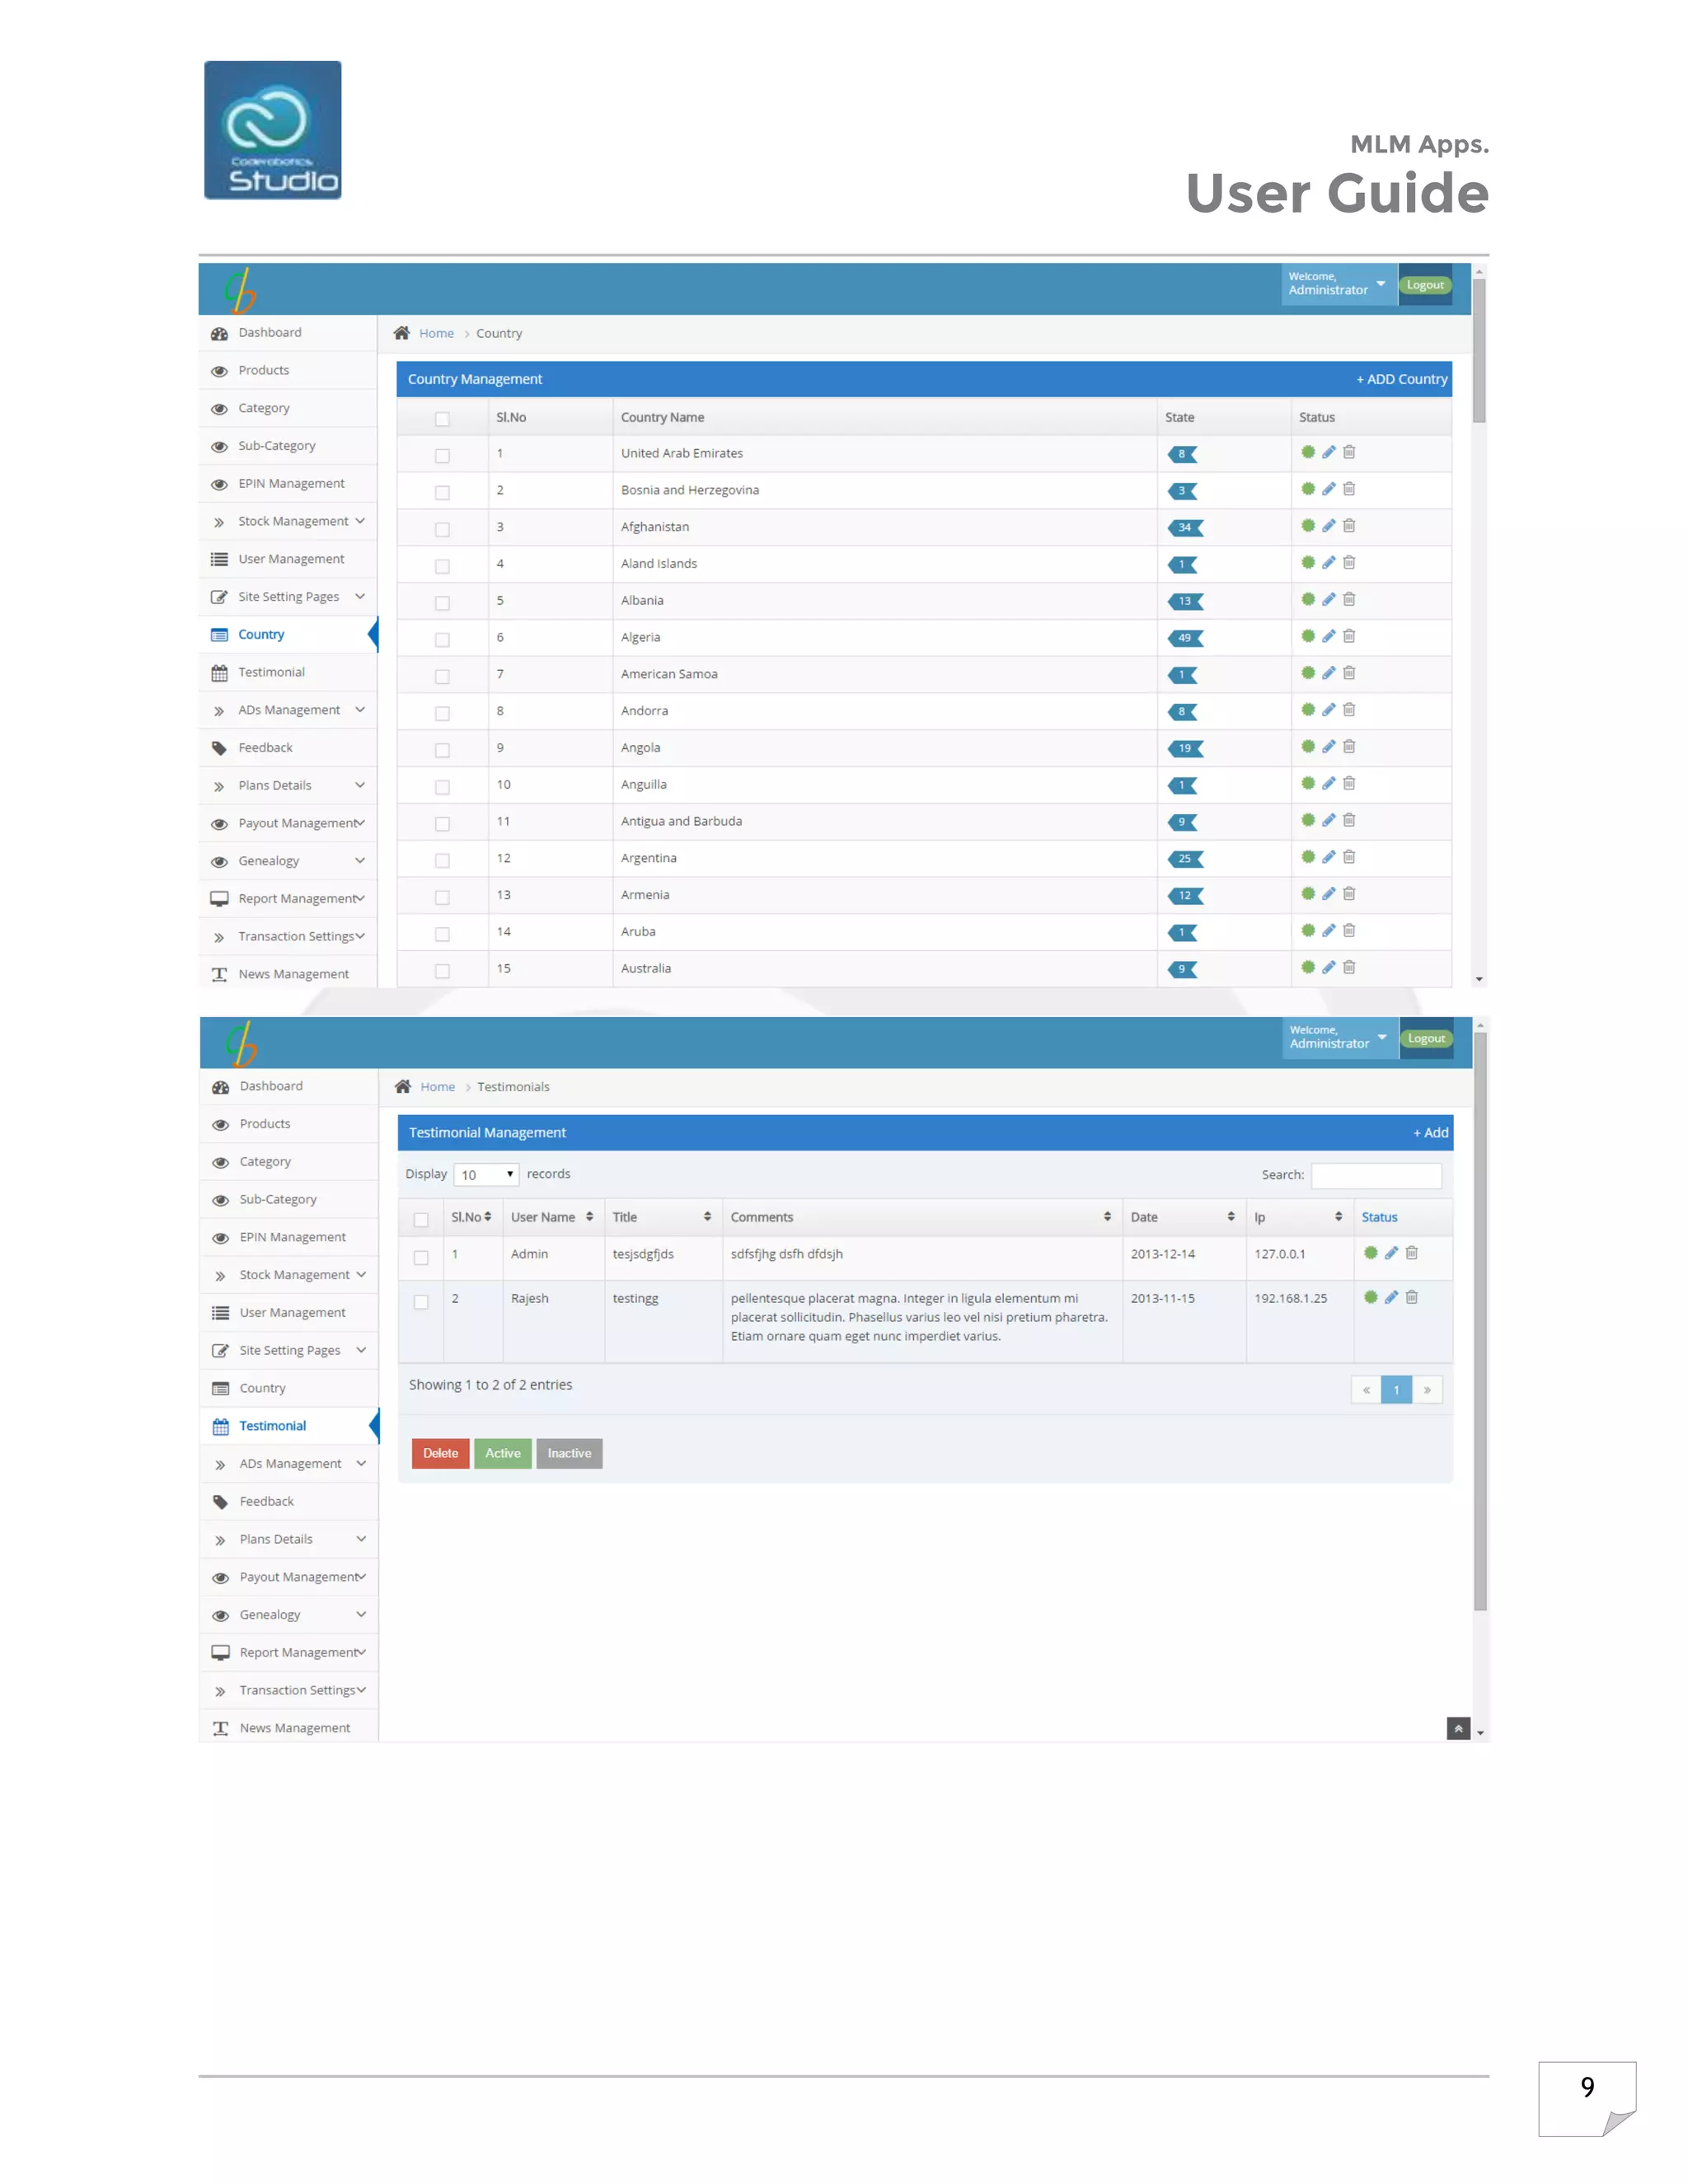
Task: Edit Admin testimonial using pencil icon
Action: click(x=1391, y=1253)
